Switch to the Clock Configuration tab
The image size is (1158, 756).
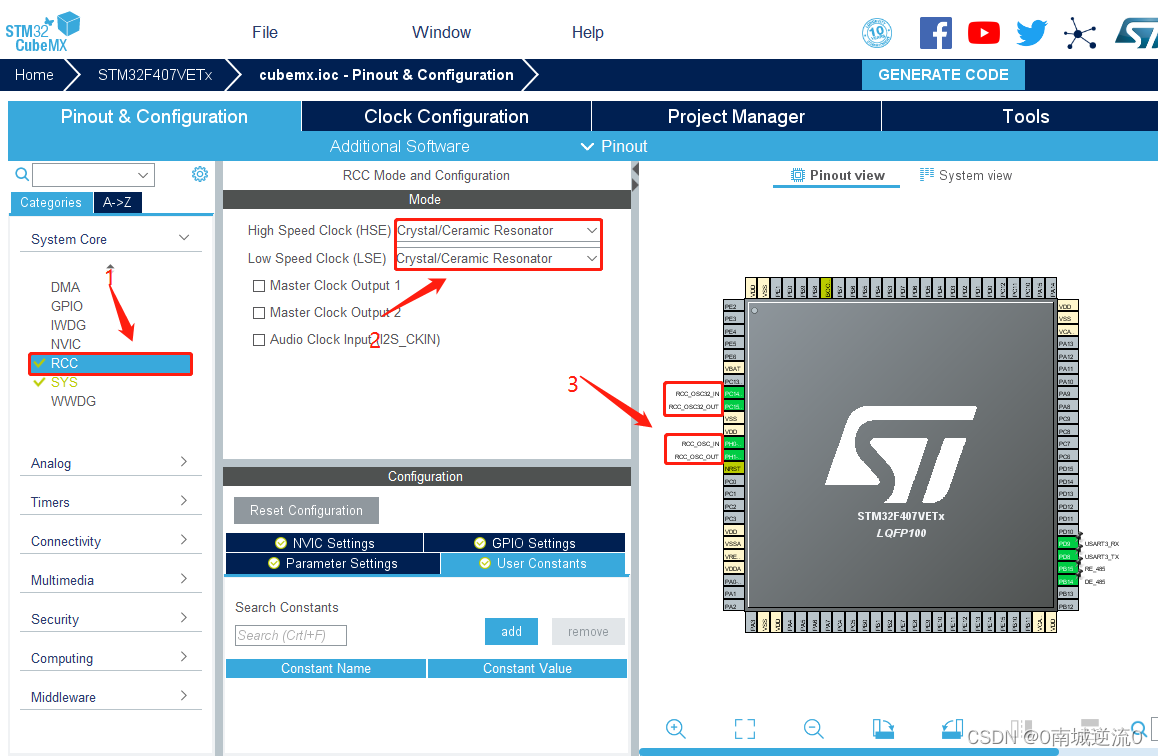point(444,116)
